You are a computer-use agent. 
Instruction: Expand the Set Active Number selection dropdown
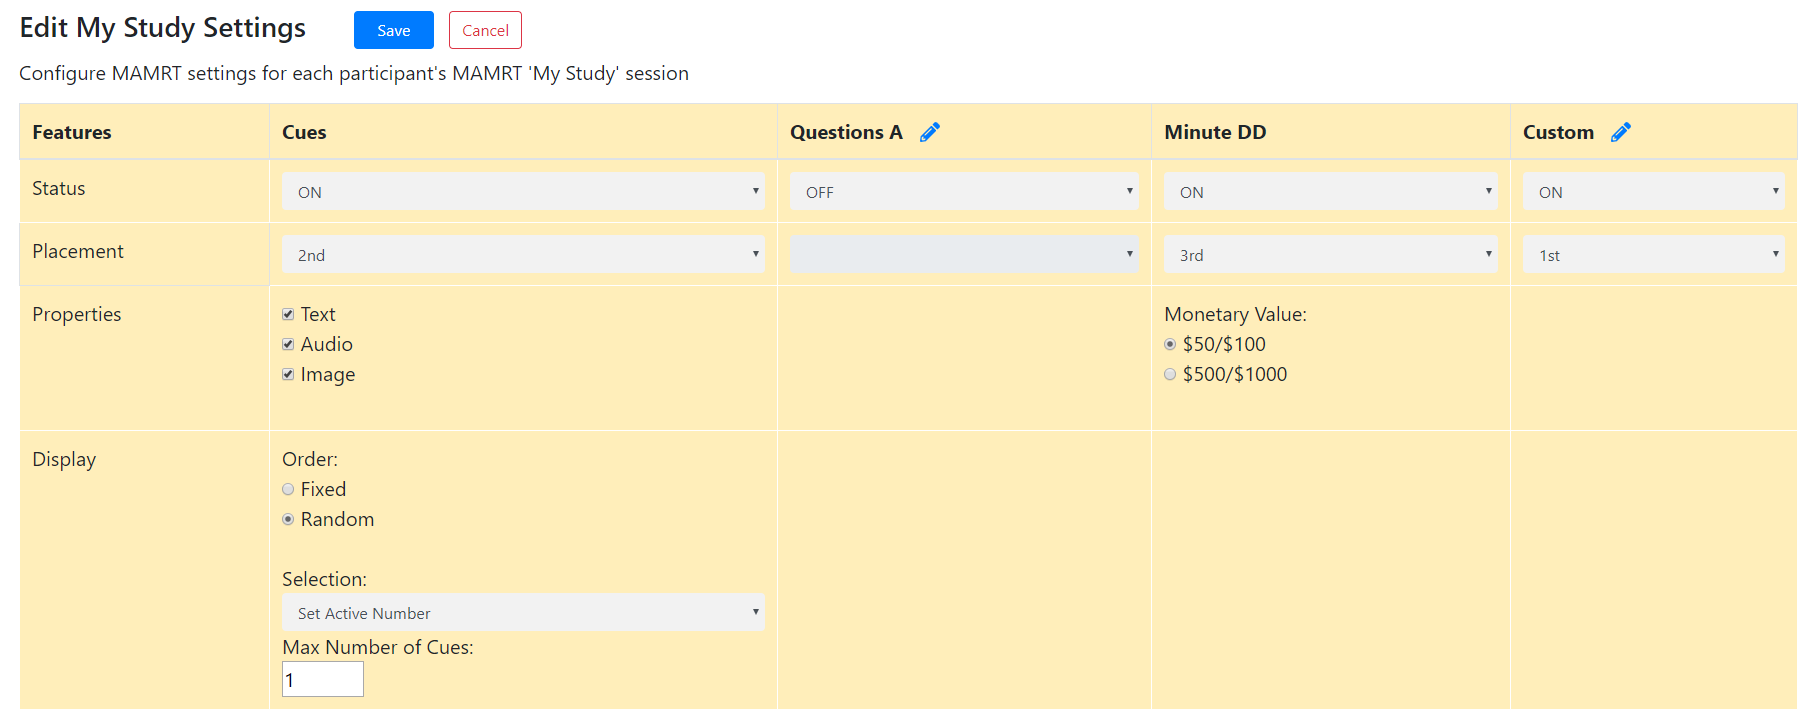click(523, 612)
